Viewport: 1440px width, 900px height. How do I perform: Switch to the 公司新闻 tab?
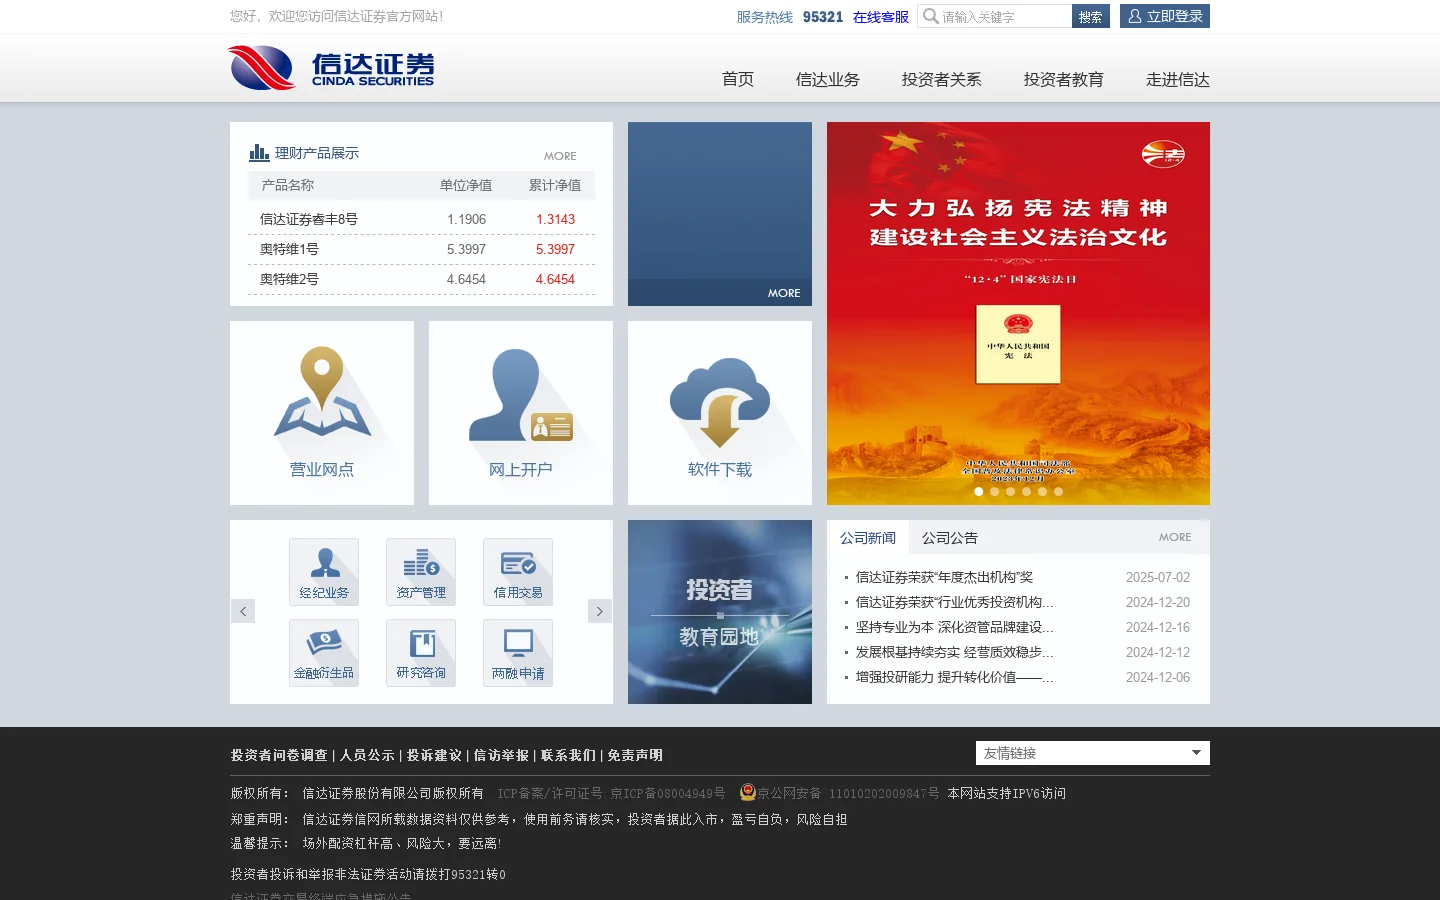point(868,537)
